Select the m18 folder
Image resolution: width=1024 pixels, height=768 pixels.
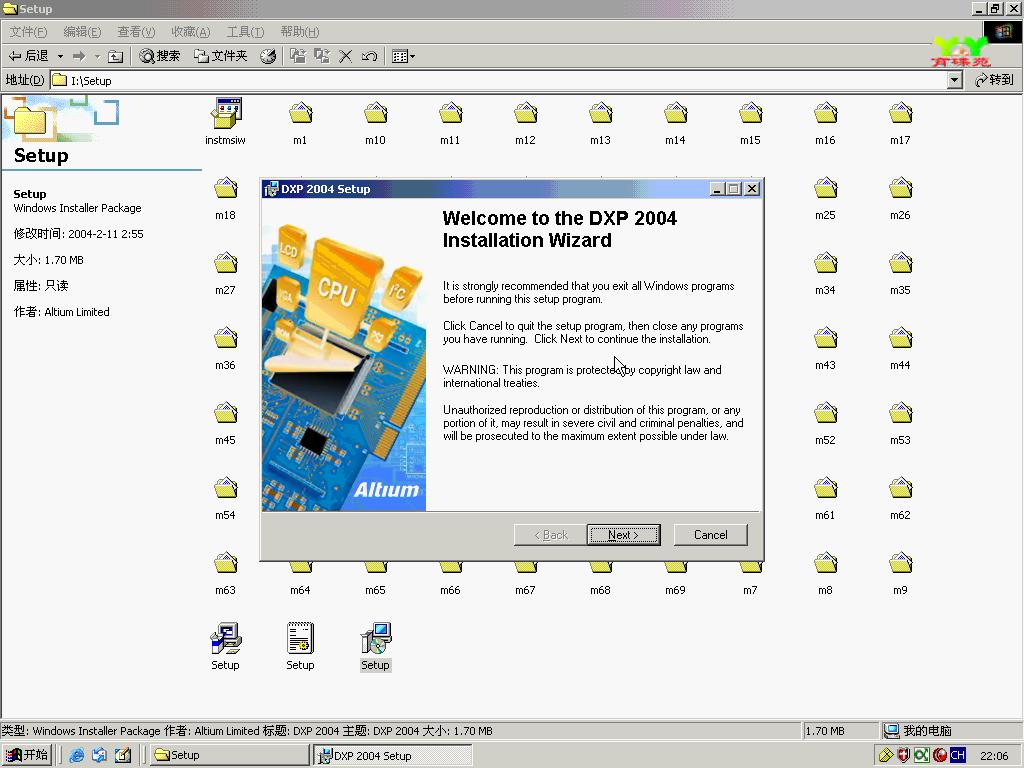coord(225,197)
